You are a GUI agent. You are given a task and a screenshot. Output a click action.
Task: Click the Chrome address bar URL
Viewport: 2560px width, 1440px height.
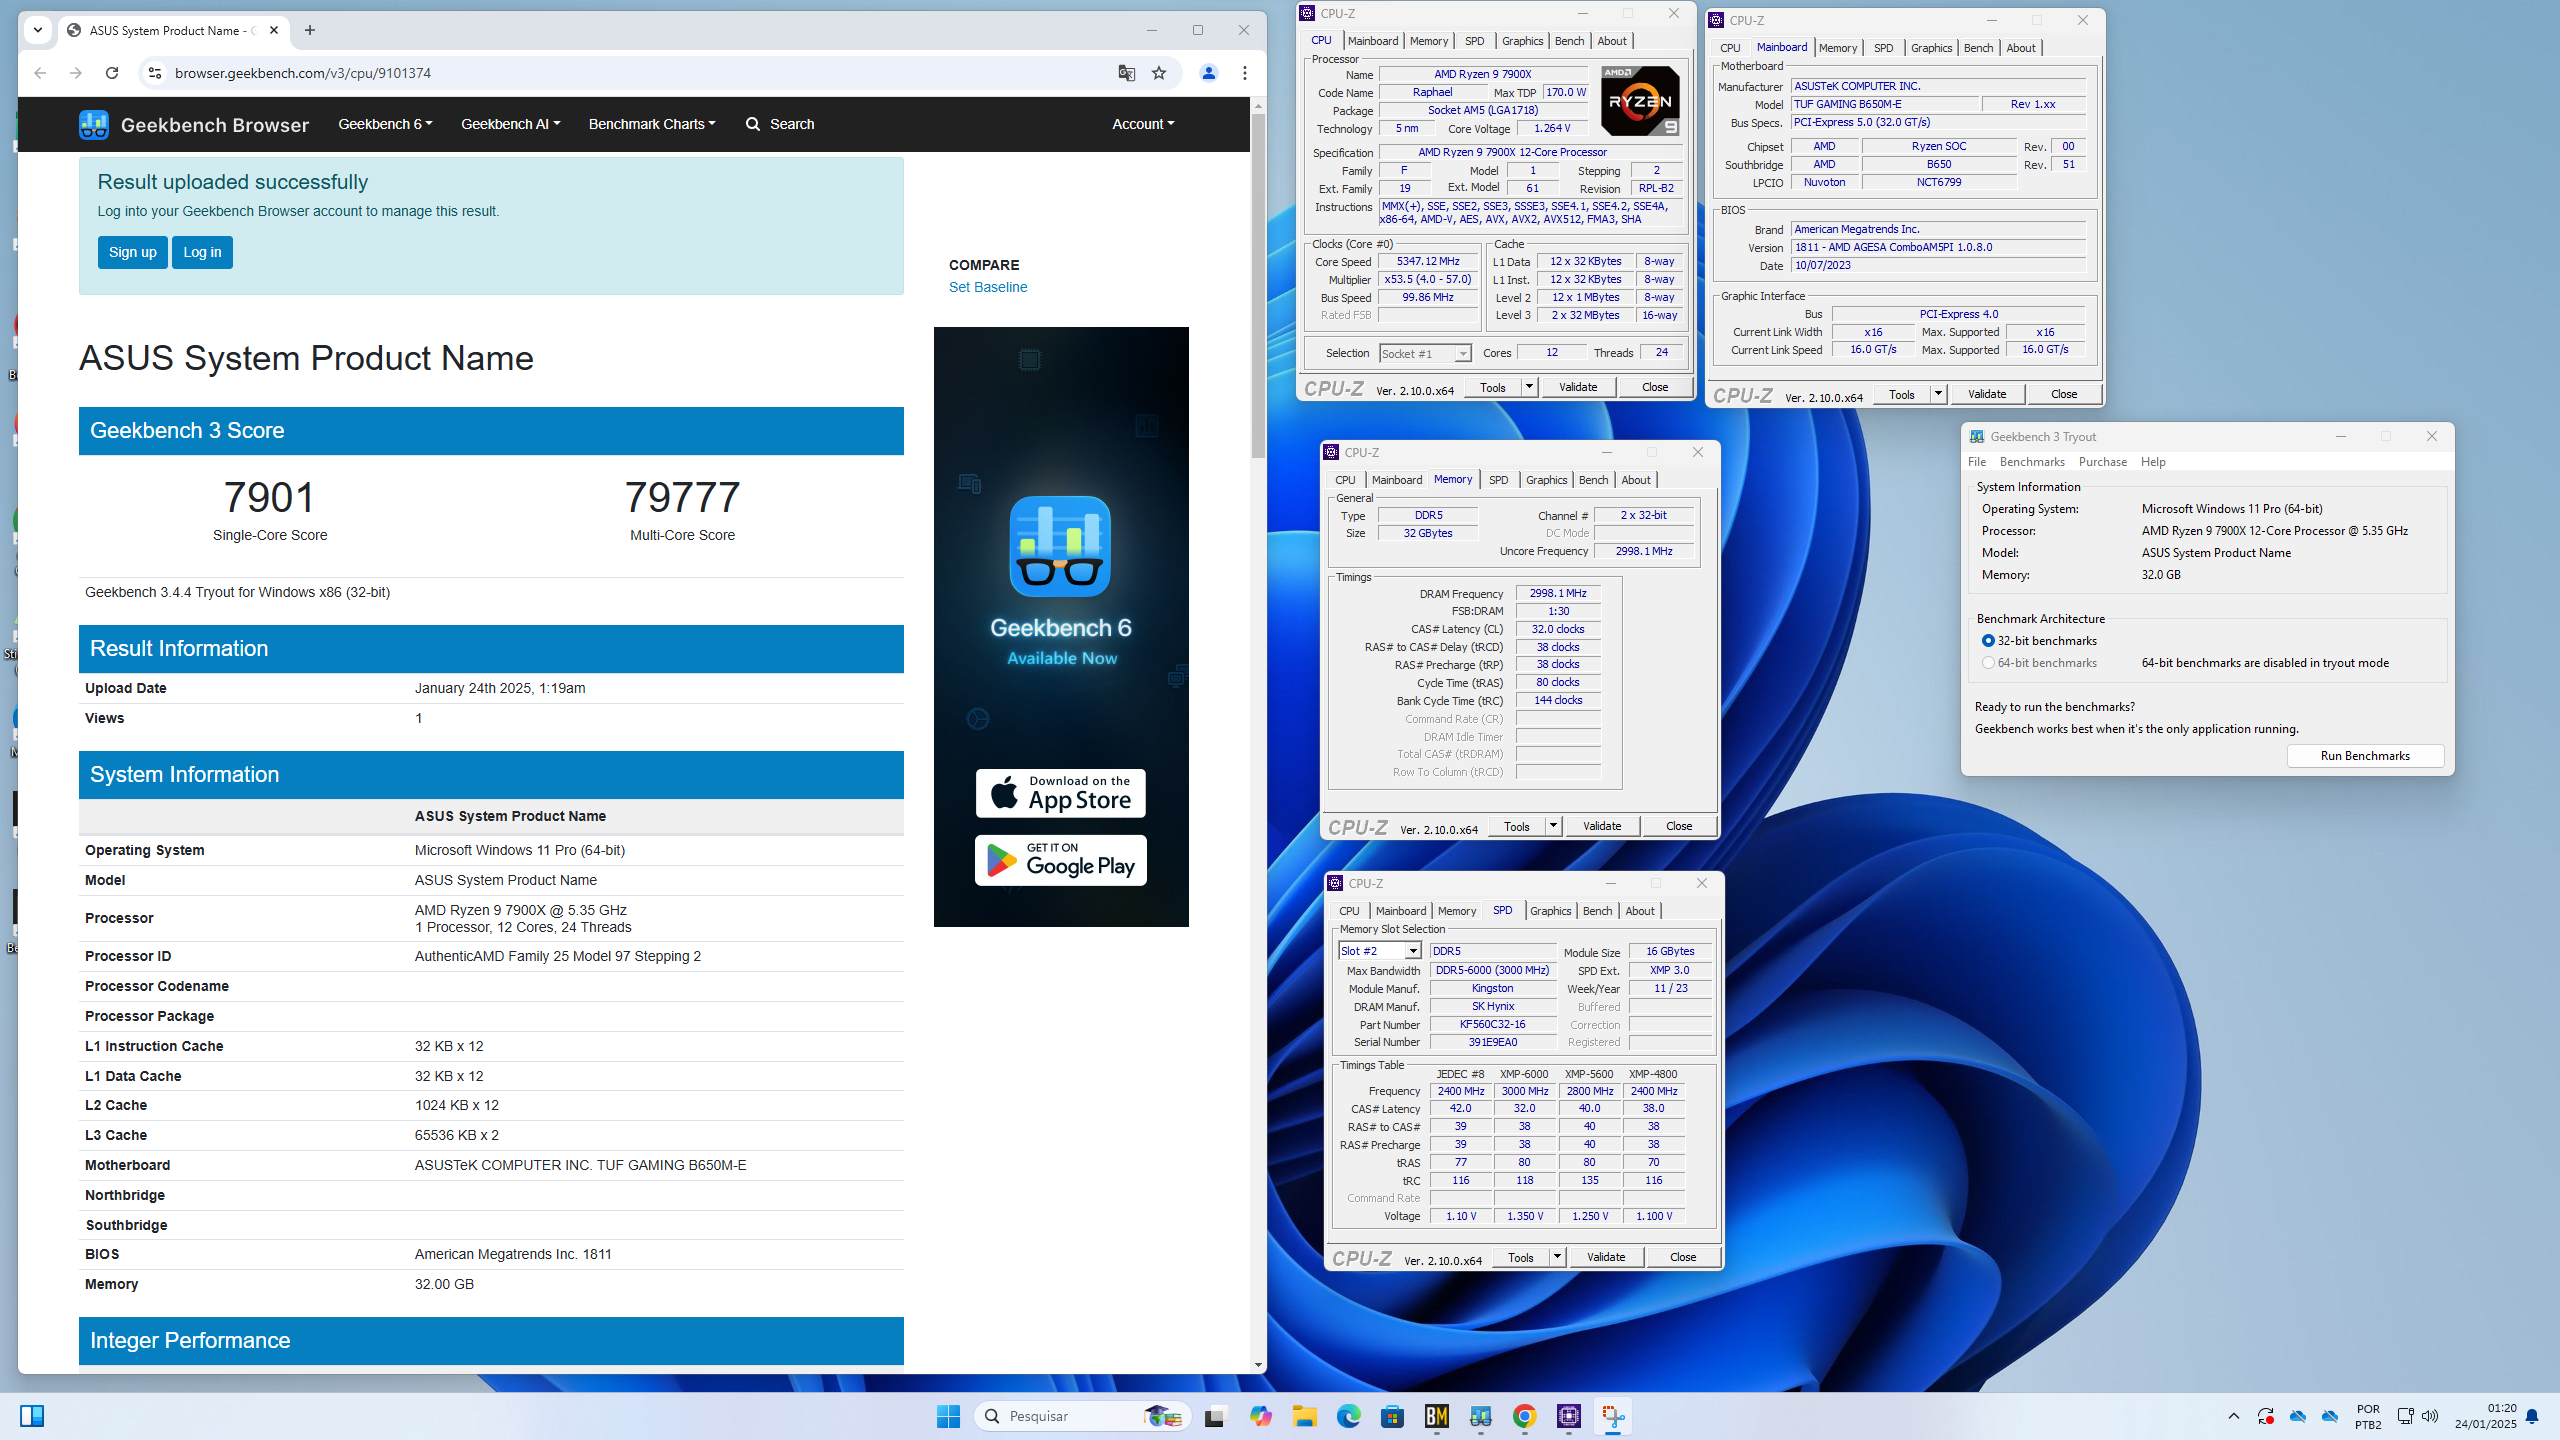pyautogui.click(x=303, y=73)
